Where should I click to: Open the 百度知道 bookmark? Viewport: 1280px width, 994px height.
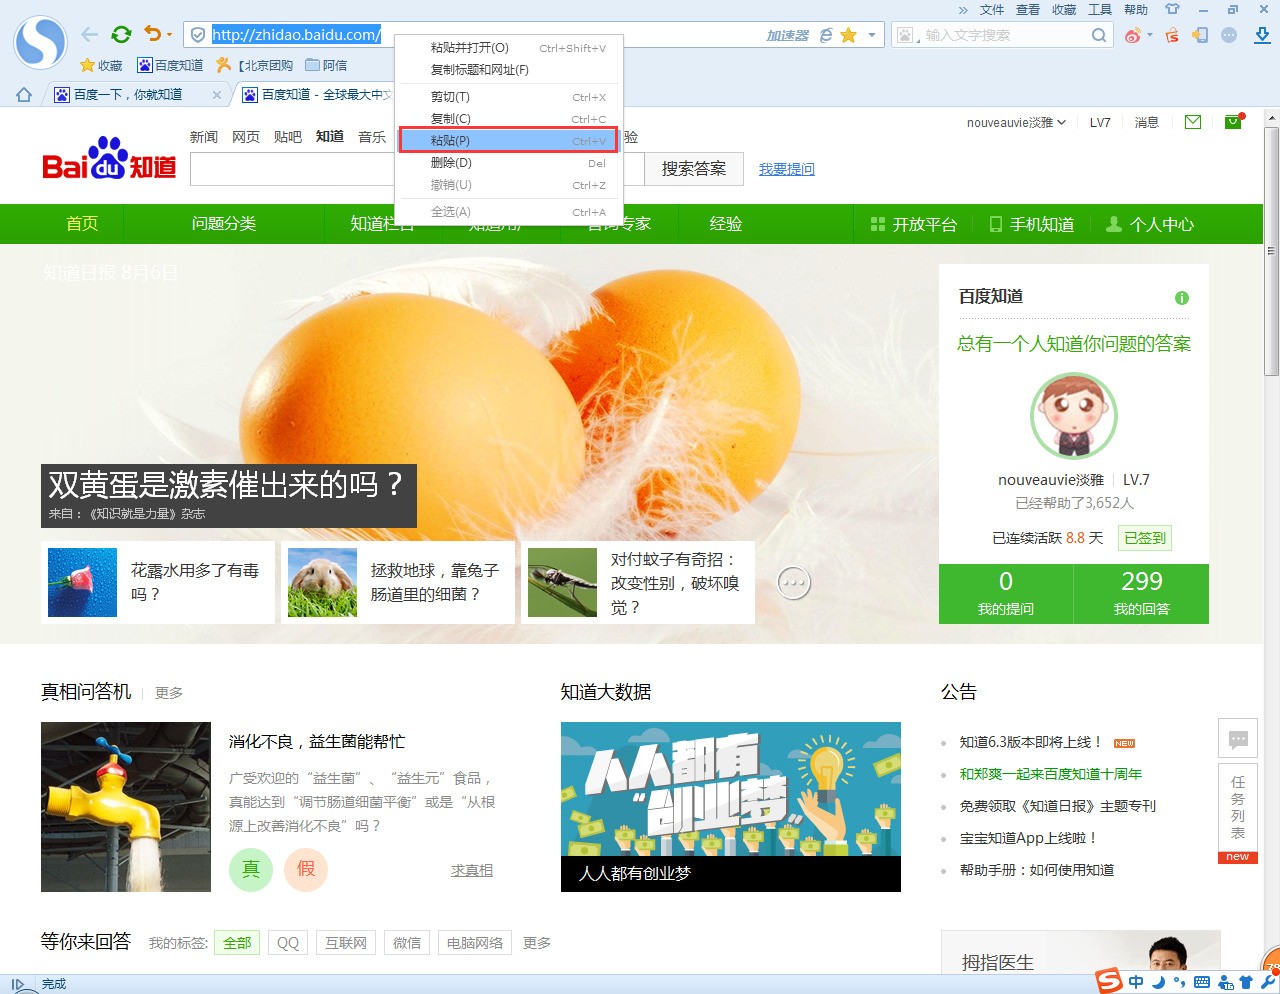pos(170,65)
